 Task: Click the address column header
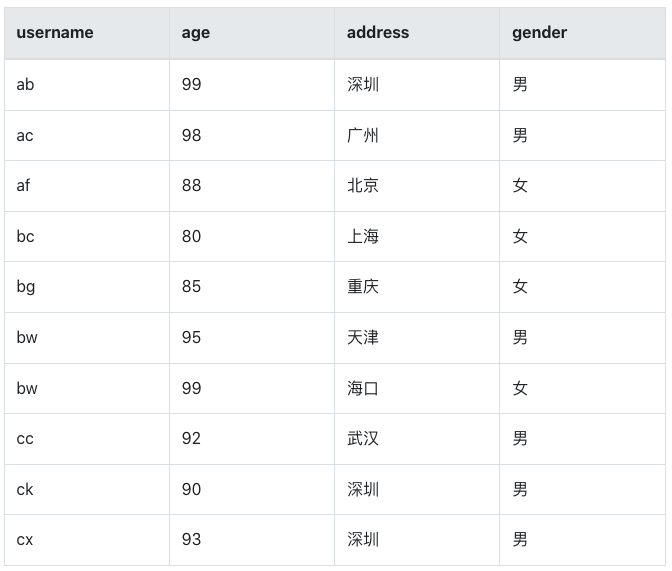tap(378, 33)
